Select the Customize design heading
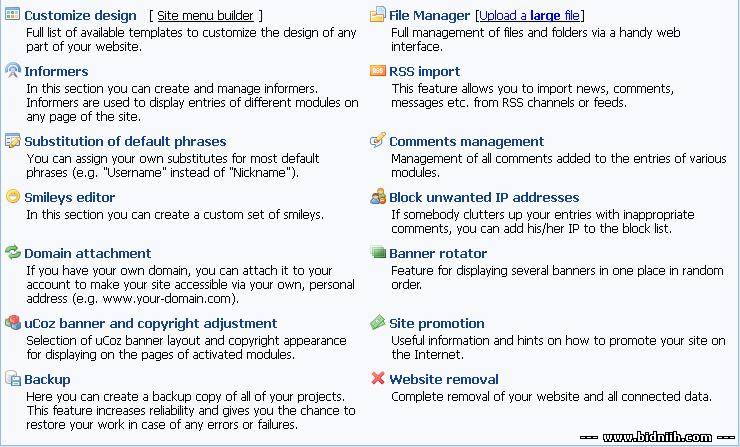740x447 pixels. [x=80, y=16]
